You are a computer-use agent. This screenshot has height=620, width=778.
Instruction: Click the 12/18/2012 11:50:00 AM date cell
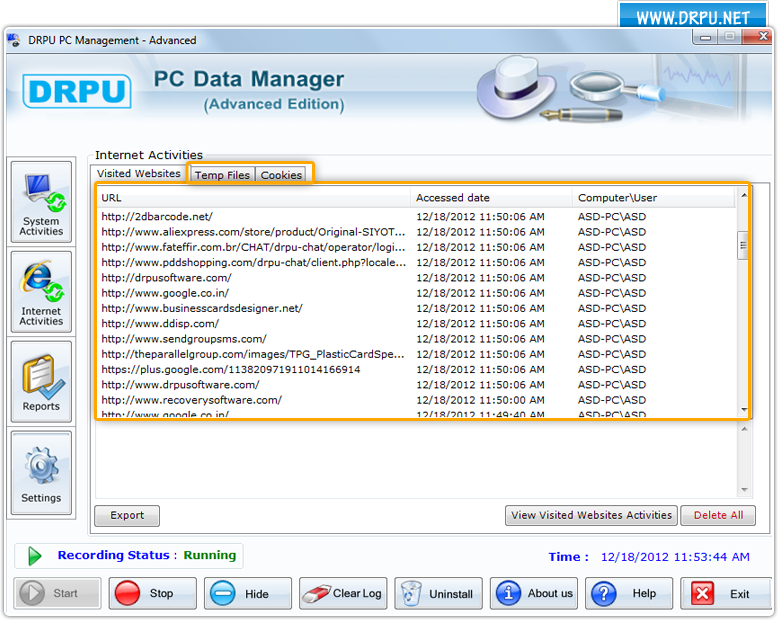[480, 400]
